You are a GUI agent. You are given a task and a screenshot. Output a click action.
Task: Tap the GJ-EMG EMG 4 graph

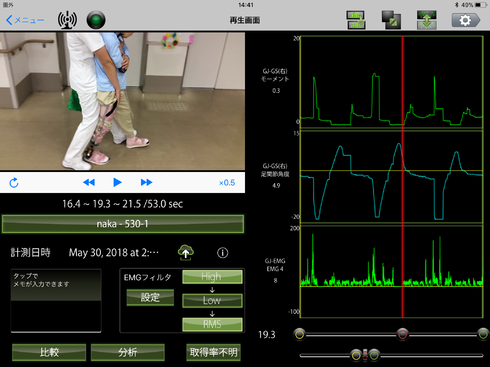coord(392,272)
